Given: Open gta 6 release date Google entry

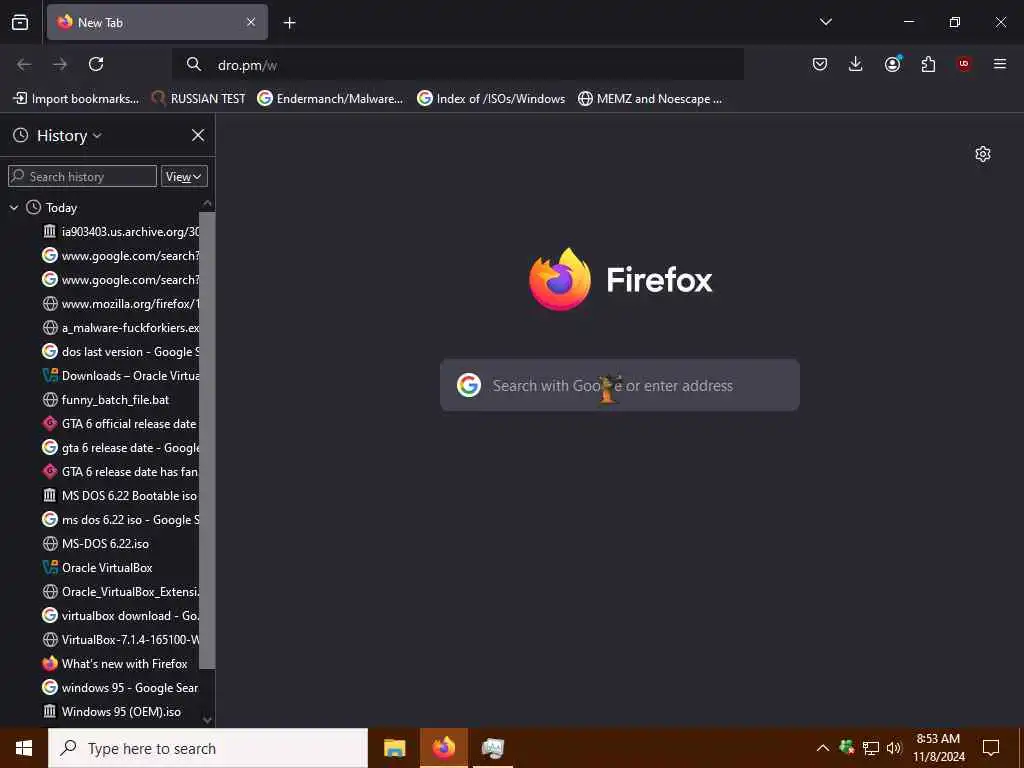Looking at the screenshot, I should click(x=120, y=447).
